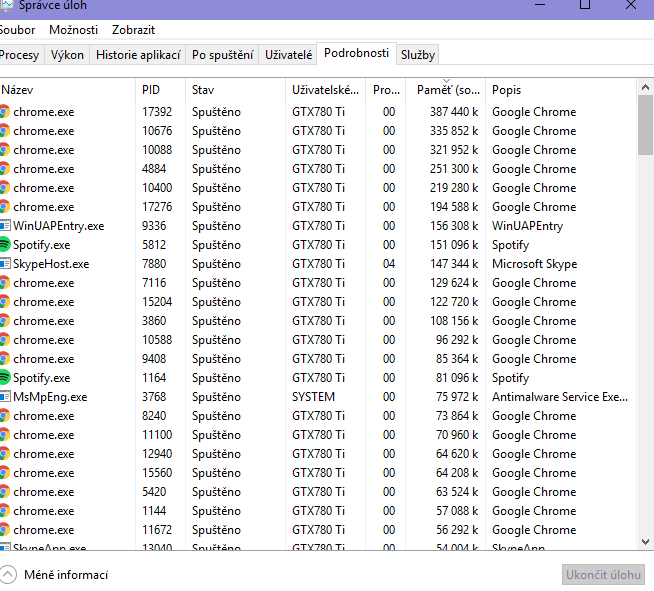The height and width of the screenshot is (591, 654).
Task: Click the Chrome icon for PID 4884
Action: click(5, 169)
